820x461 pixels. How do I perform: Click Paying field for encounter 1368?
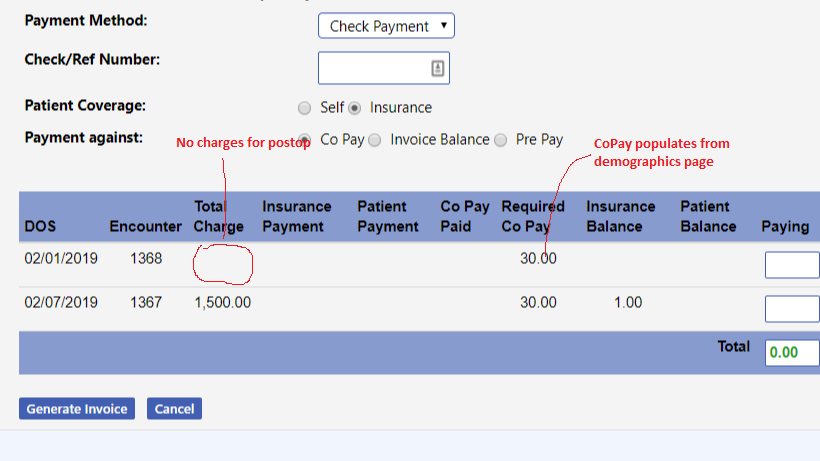[792, 264]
